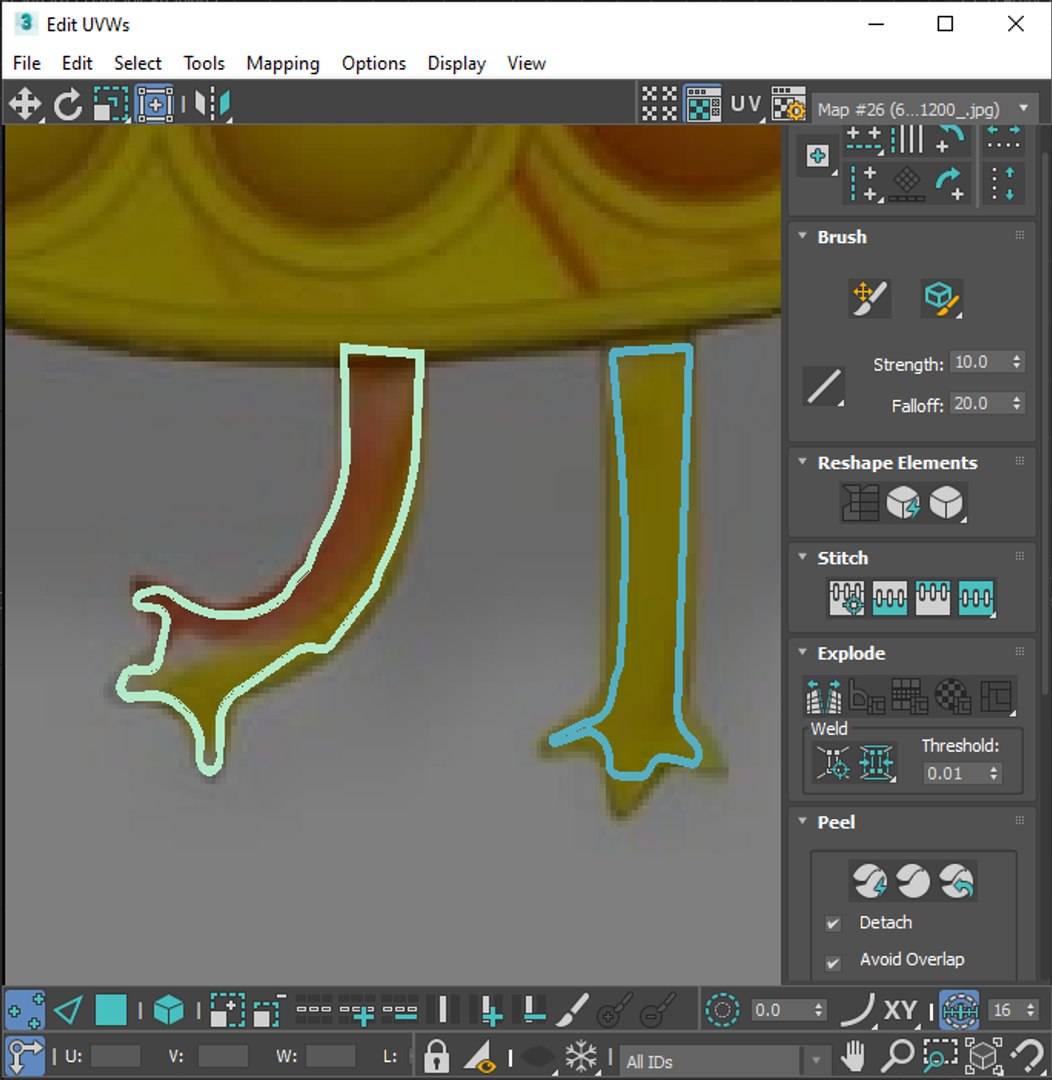Click Stitch to Target icon
Viewport: 1052px width, 1080px height.
pyautogui.click(x=847, y=597)
